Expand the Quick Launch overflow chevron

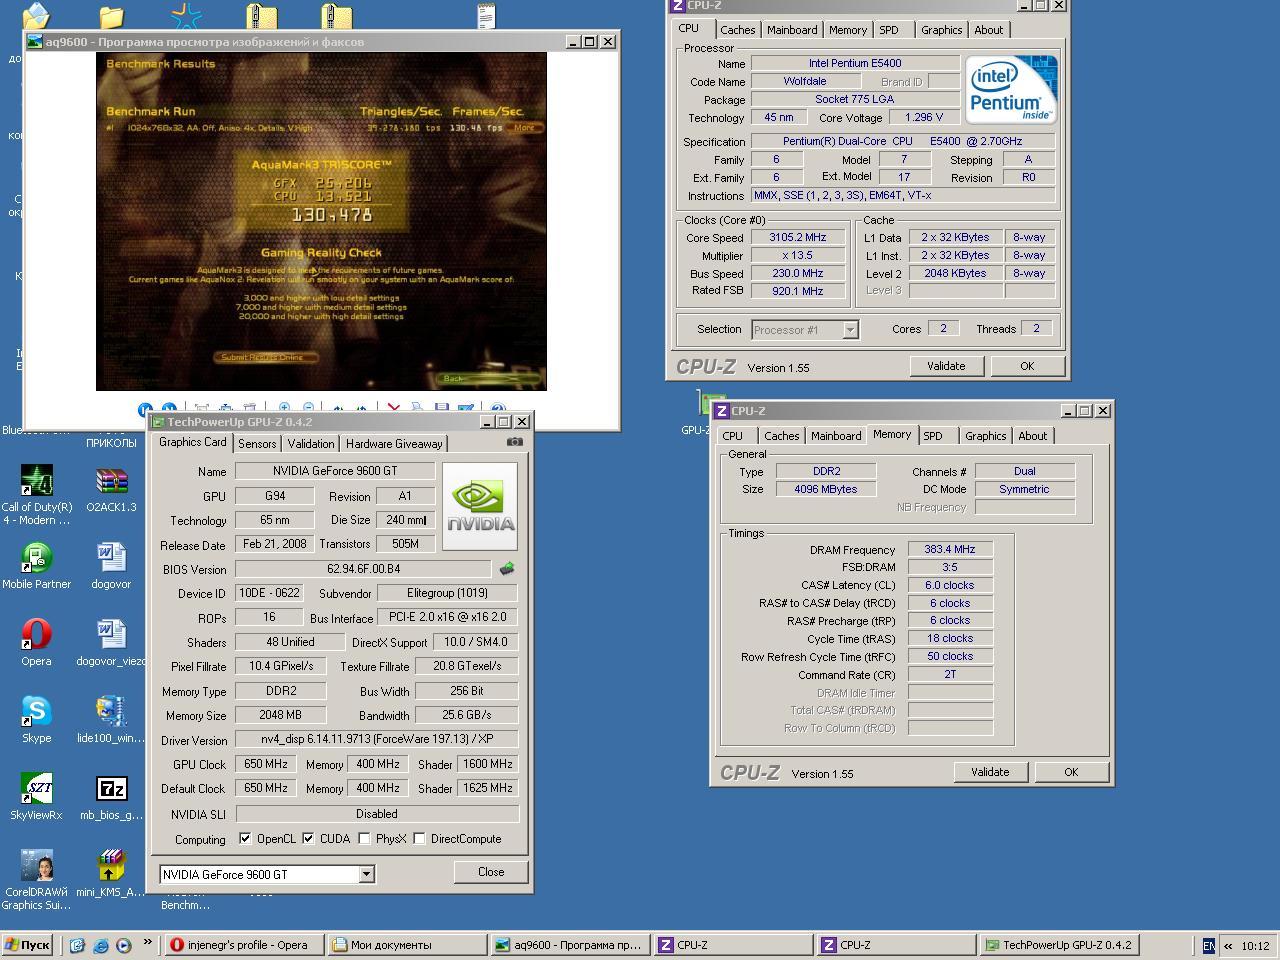tap(148, 942)
